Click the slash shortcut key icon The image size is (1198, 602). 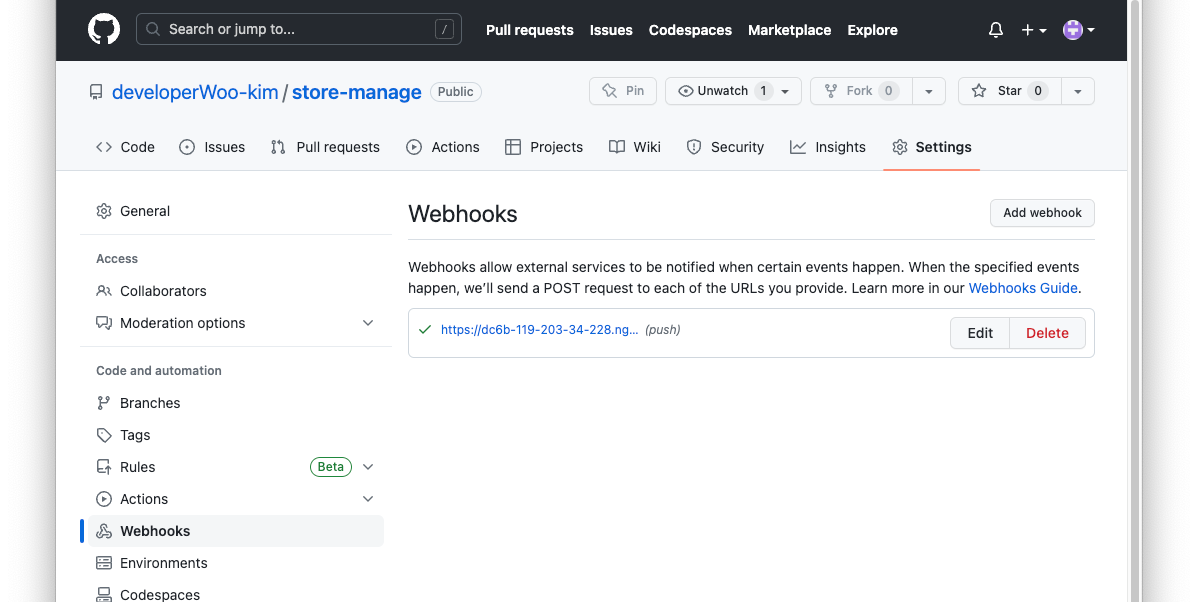pos(444,29)
